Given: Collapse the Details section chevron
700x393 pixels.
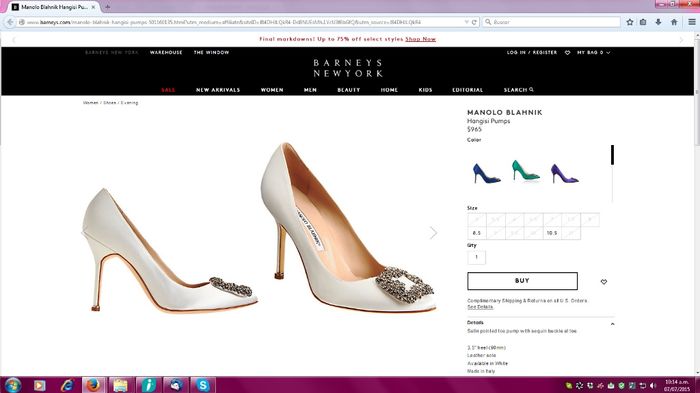Looking at the screenshot, I should point(612,324).
